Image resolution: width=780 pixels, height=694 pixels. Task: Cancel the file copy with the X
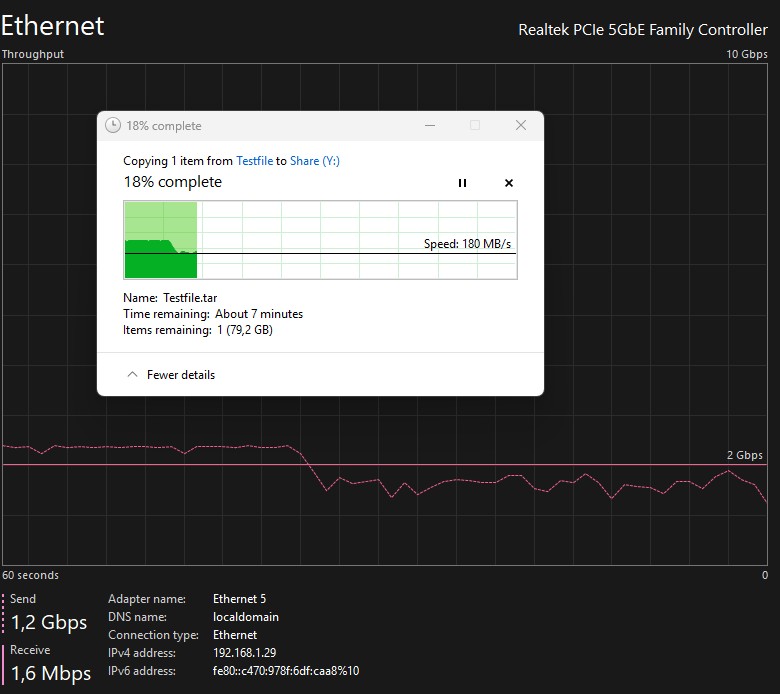(x=508, y=183)
